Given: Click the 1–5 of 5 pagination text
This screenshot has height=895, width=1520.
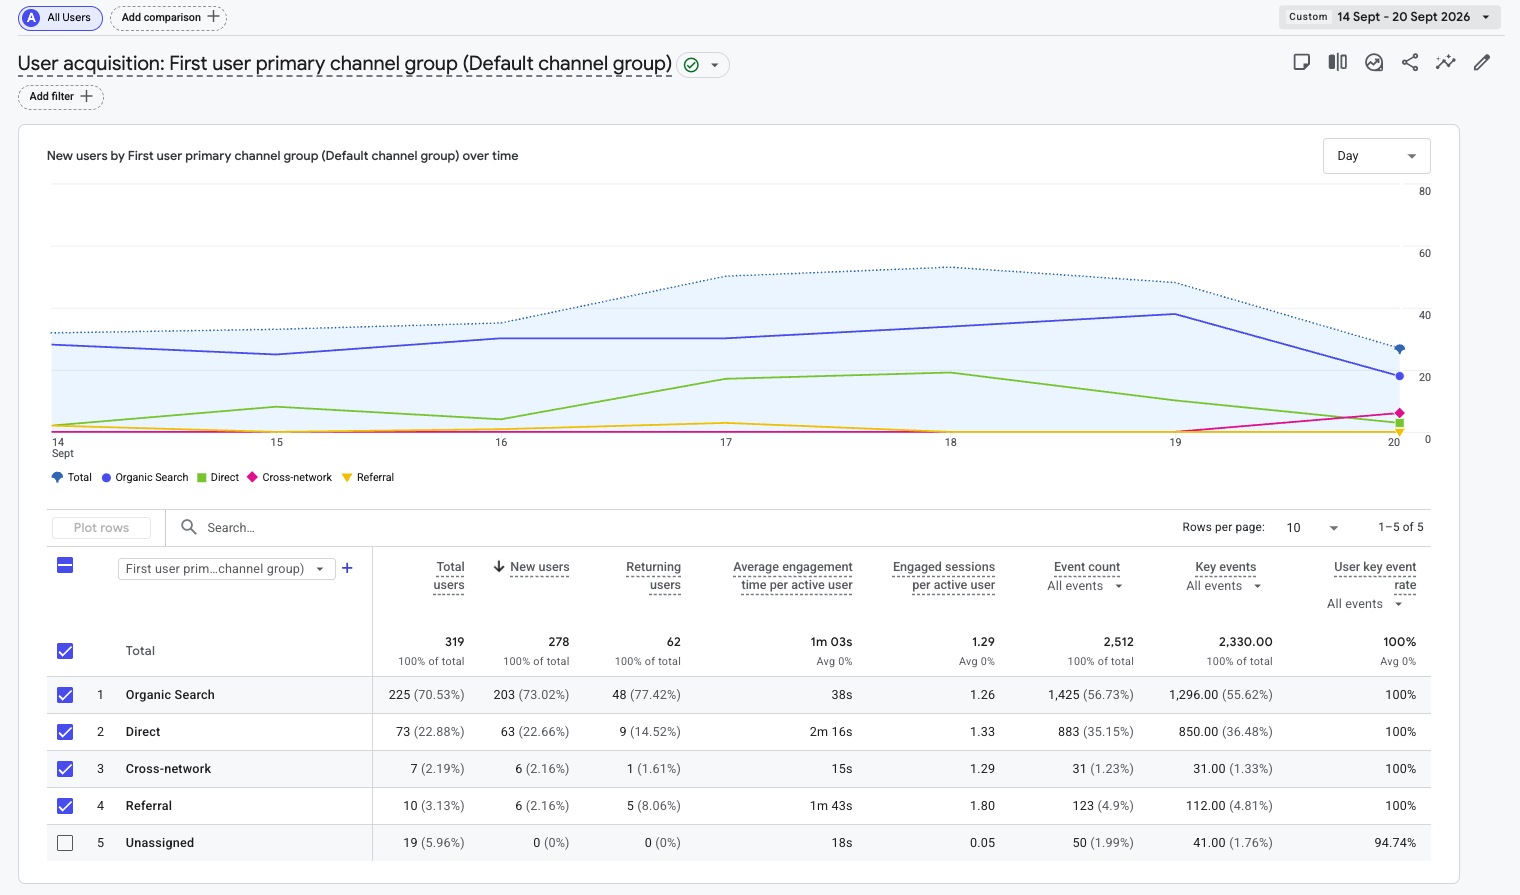Looking at the screenshot, I should point(1401,527).
